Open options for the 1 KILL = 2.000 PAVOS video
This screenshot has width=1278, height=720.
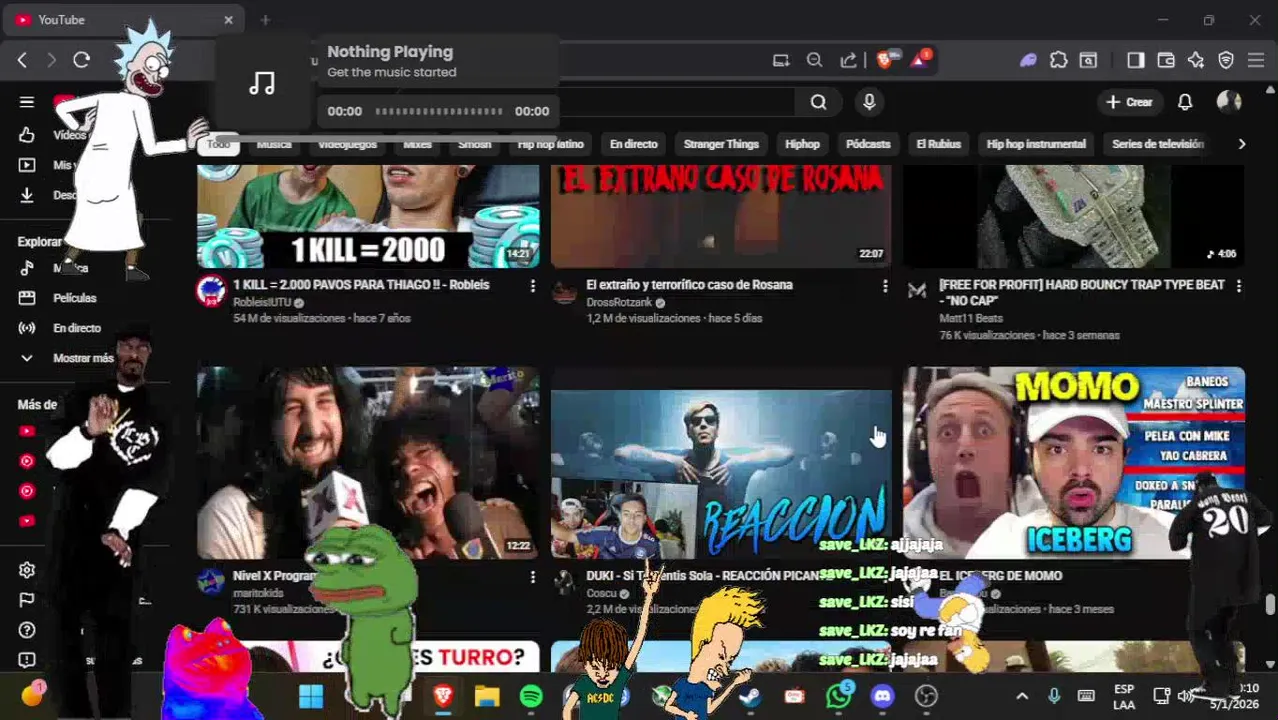coord(532,286)
